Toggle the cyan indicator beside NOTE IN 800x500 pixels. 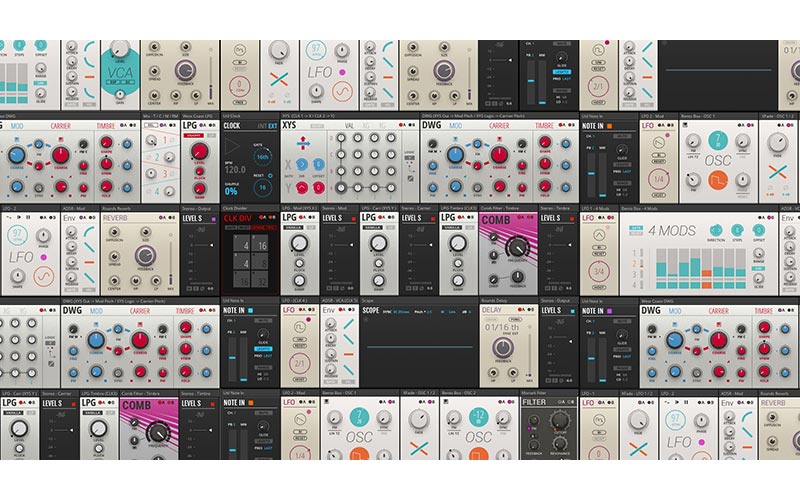click(251, 310)
